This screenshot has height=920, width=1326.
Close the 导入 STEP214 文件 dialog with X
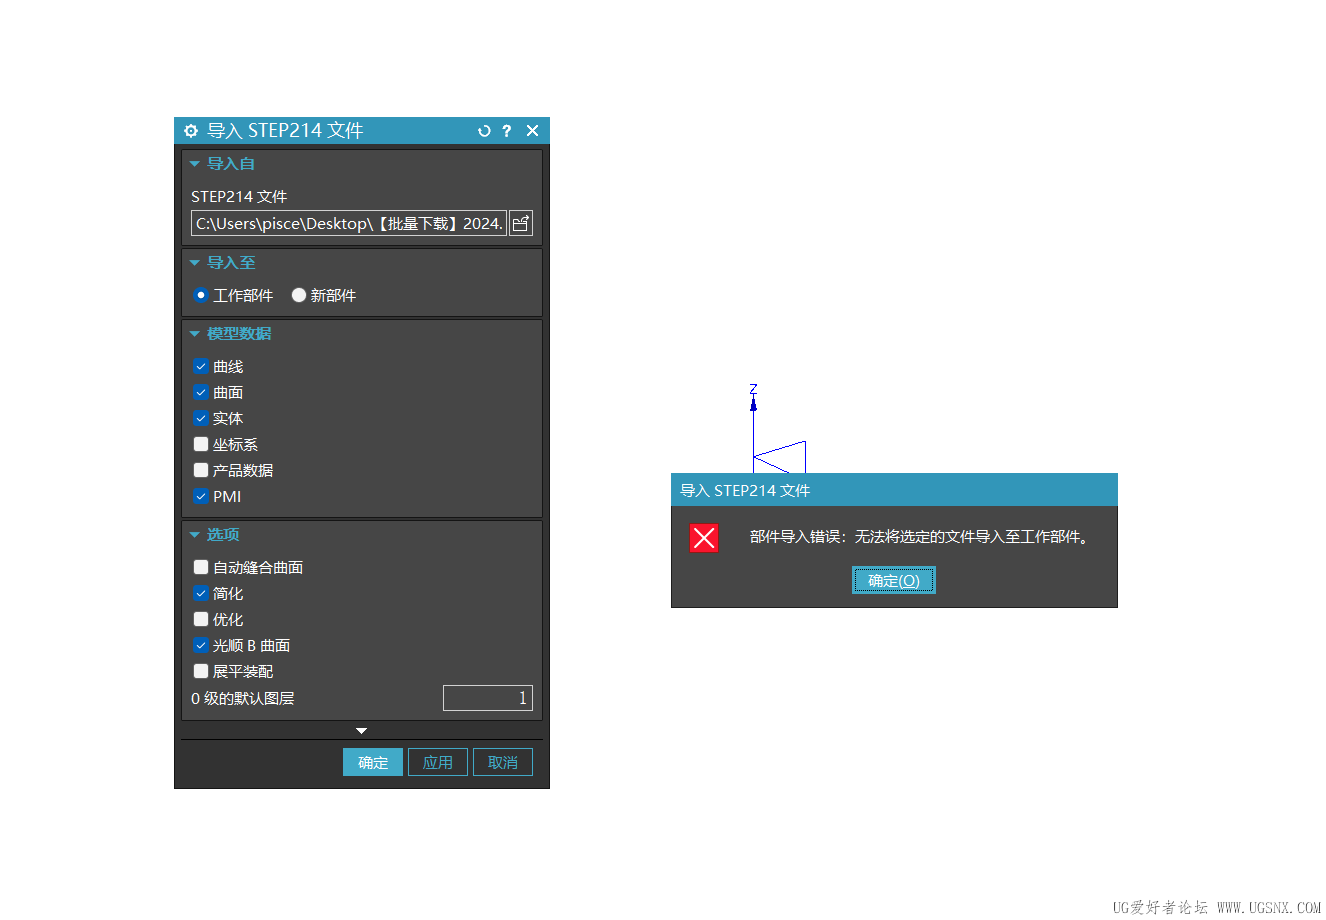(x=532, y=131)
